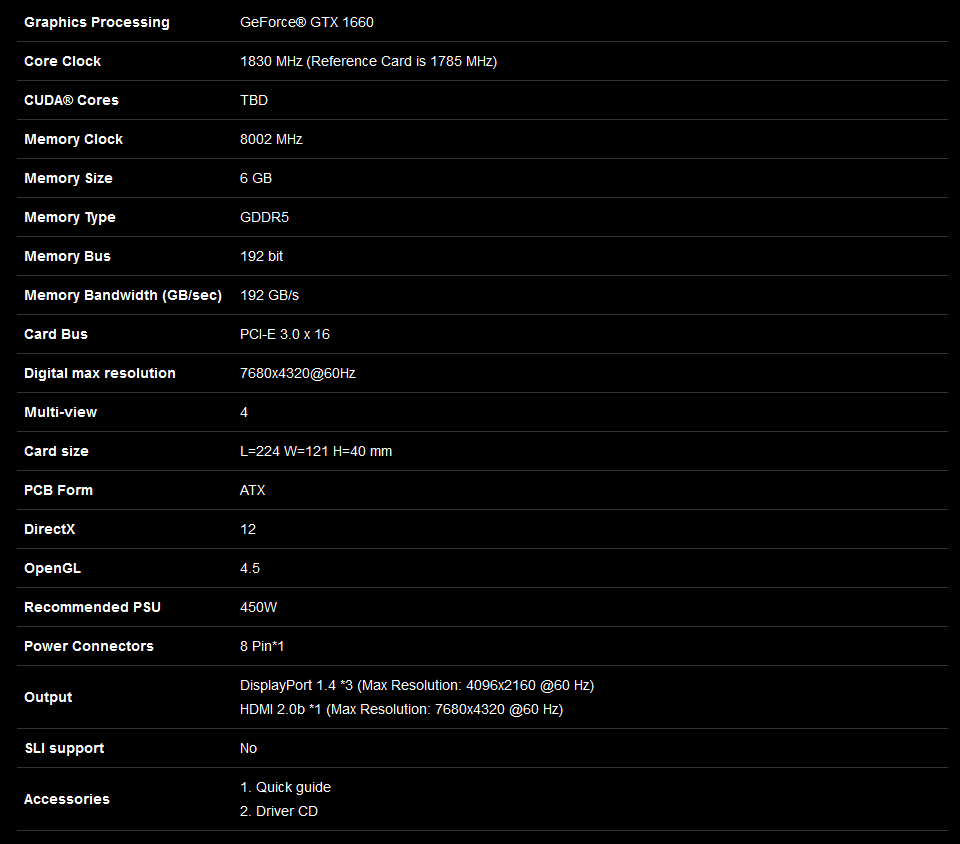This screenshot has height=844, width=960.
Task: Select the Driver CD accessory entry
Action: point(279,811)
